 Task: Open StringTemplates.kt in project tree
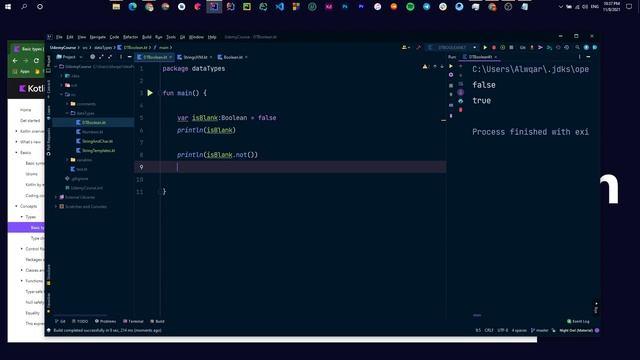[x=96, y=151]
